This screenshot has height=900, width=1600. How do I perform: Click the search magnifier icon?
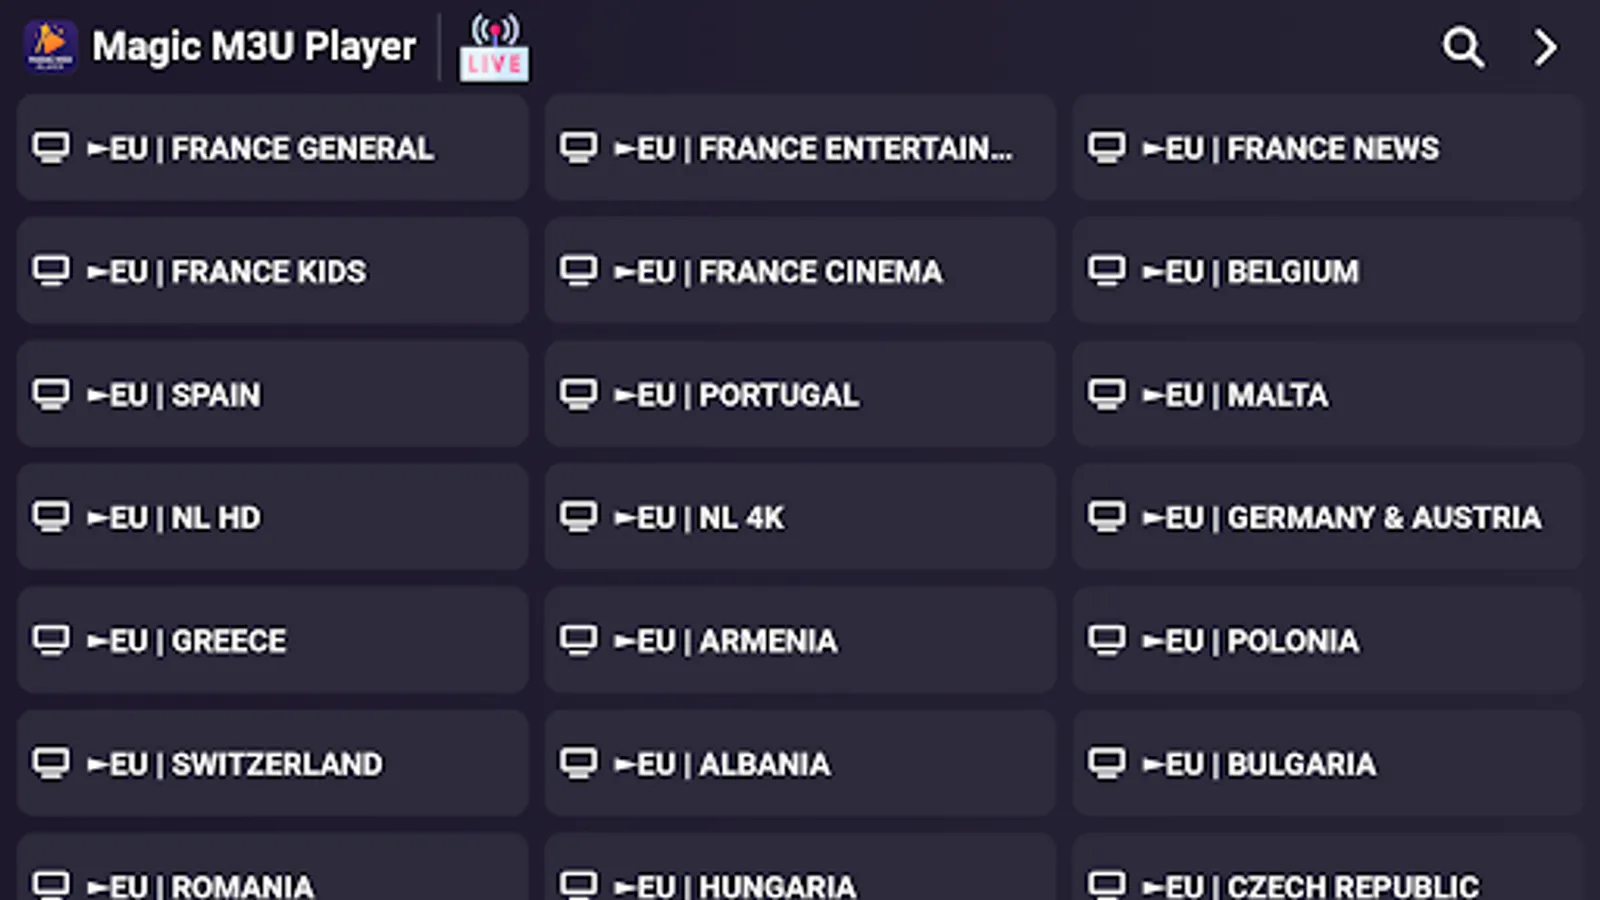click(1463, 47)
